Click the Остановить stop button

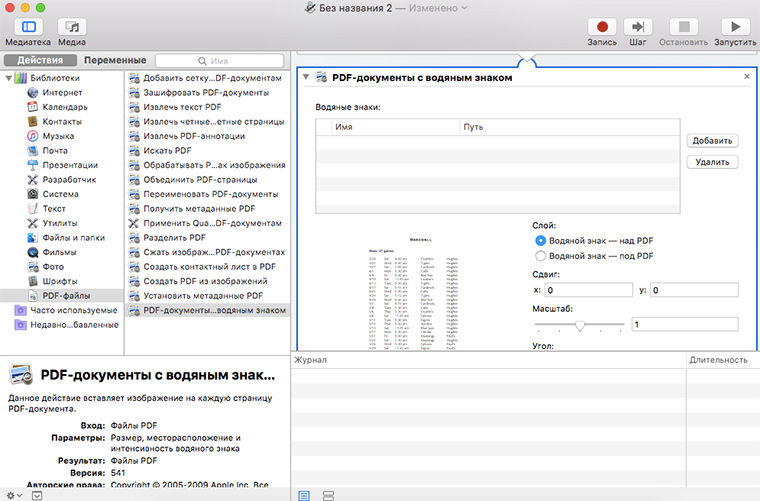(683, 27)
